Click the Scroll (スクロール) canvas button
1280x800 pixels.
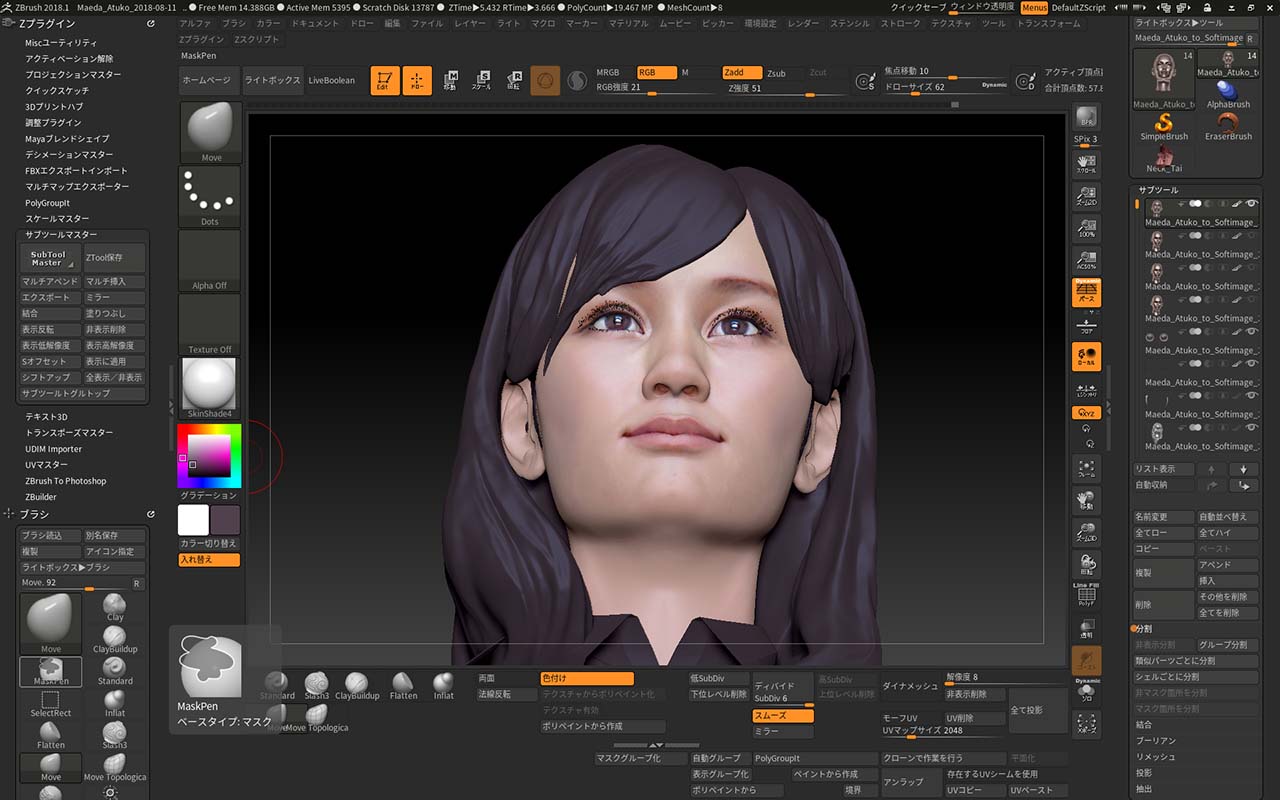point(1087,165)
